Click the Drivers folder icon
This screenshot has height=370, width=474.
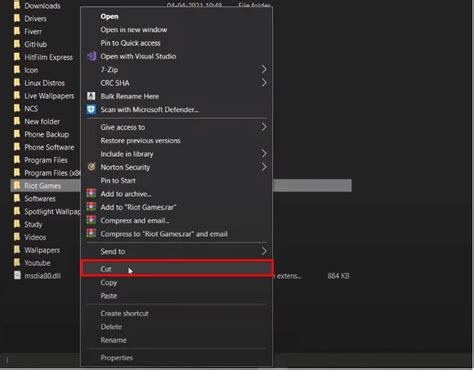17,18
